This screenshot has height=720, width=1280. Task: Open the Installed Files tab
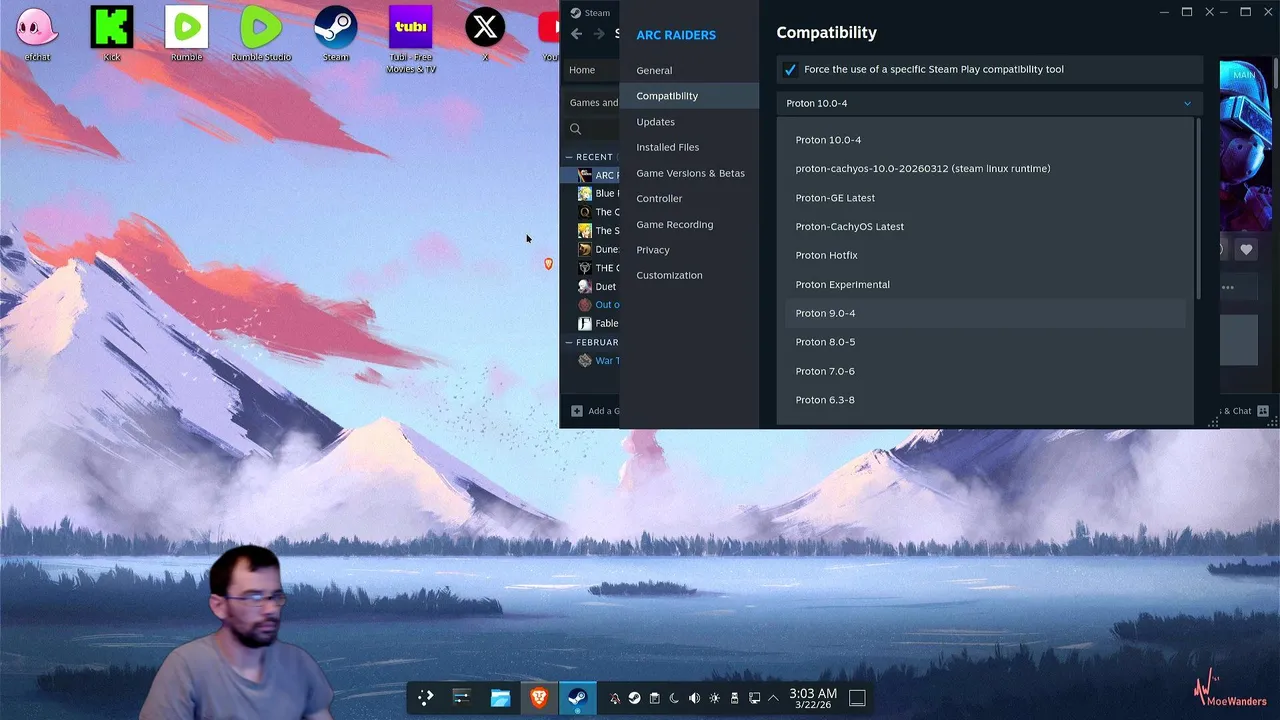pos(689,147)
